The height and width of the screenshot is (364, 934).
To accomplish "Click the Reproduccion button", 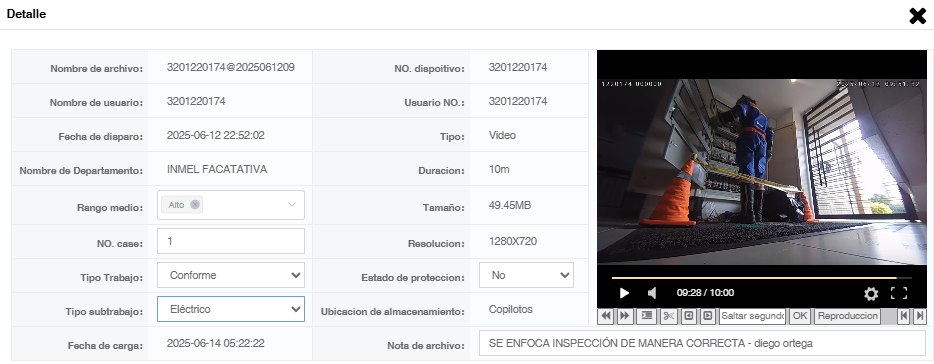I will pos(848,316).
